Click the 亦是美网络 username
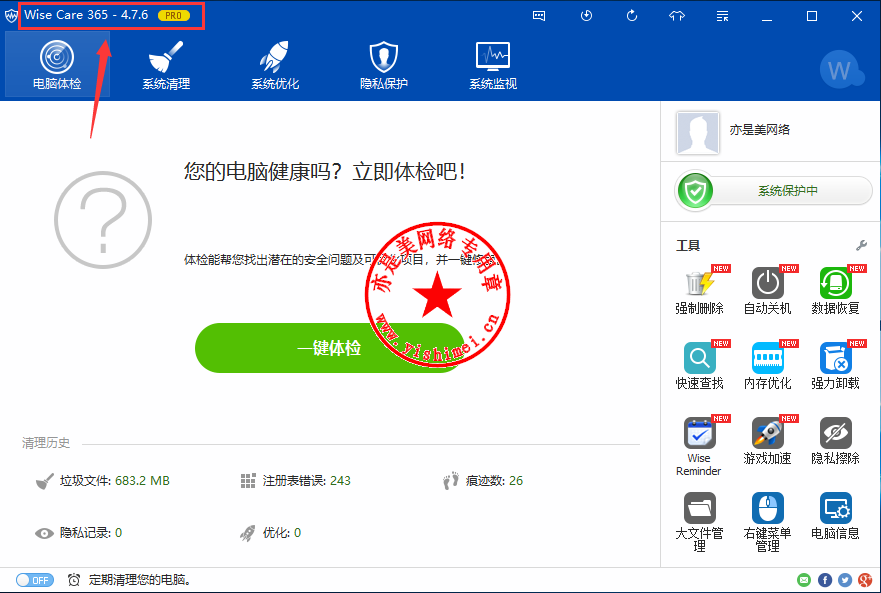Screen dimensions: 881x593 [760, 130]
